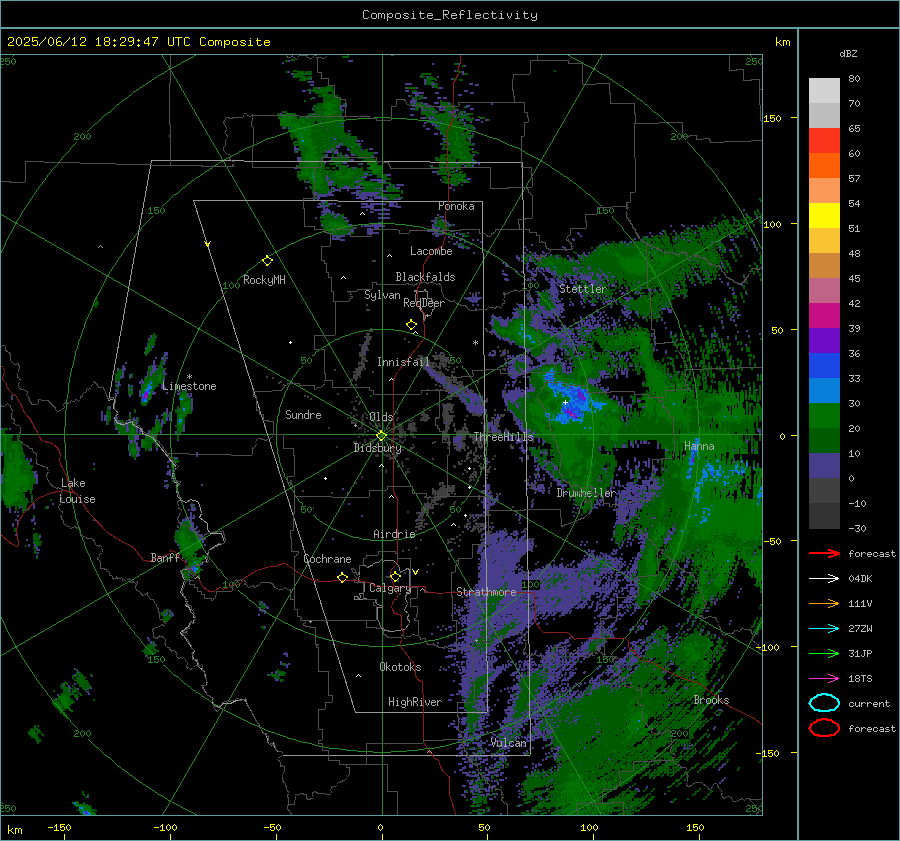Click the Innisfail label

[404, 362]
